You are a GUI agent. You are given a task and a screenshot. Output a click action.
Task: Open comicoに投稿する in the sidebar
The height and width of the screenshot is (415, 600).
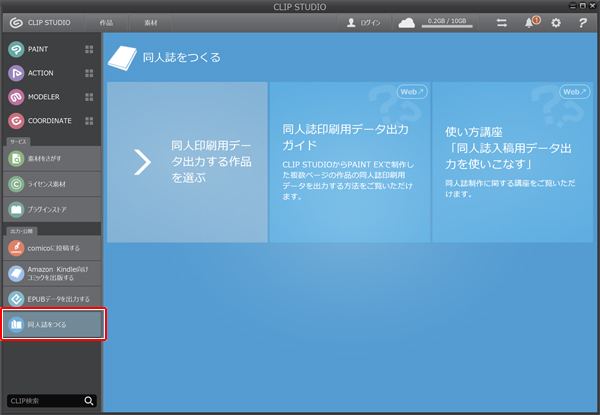point(52,248)
